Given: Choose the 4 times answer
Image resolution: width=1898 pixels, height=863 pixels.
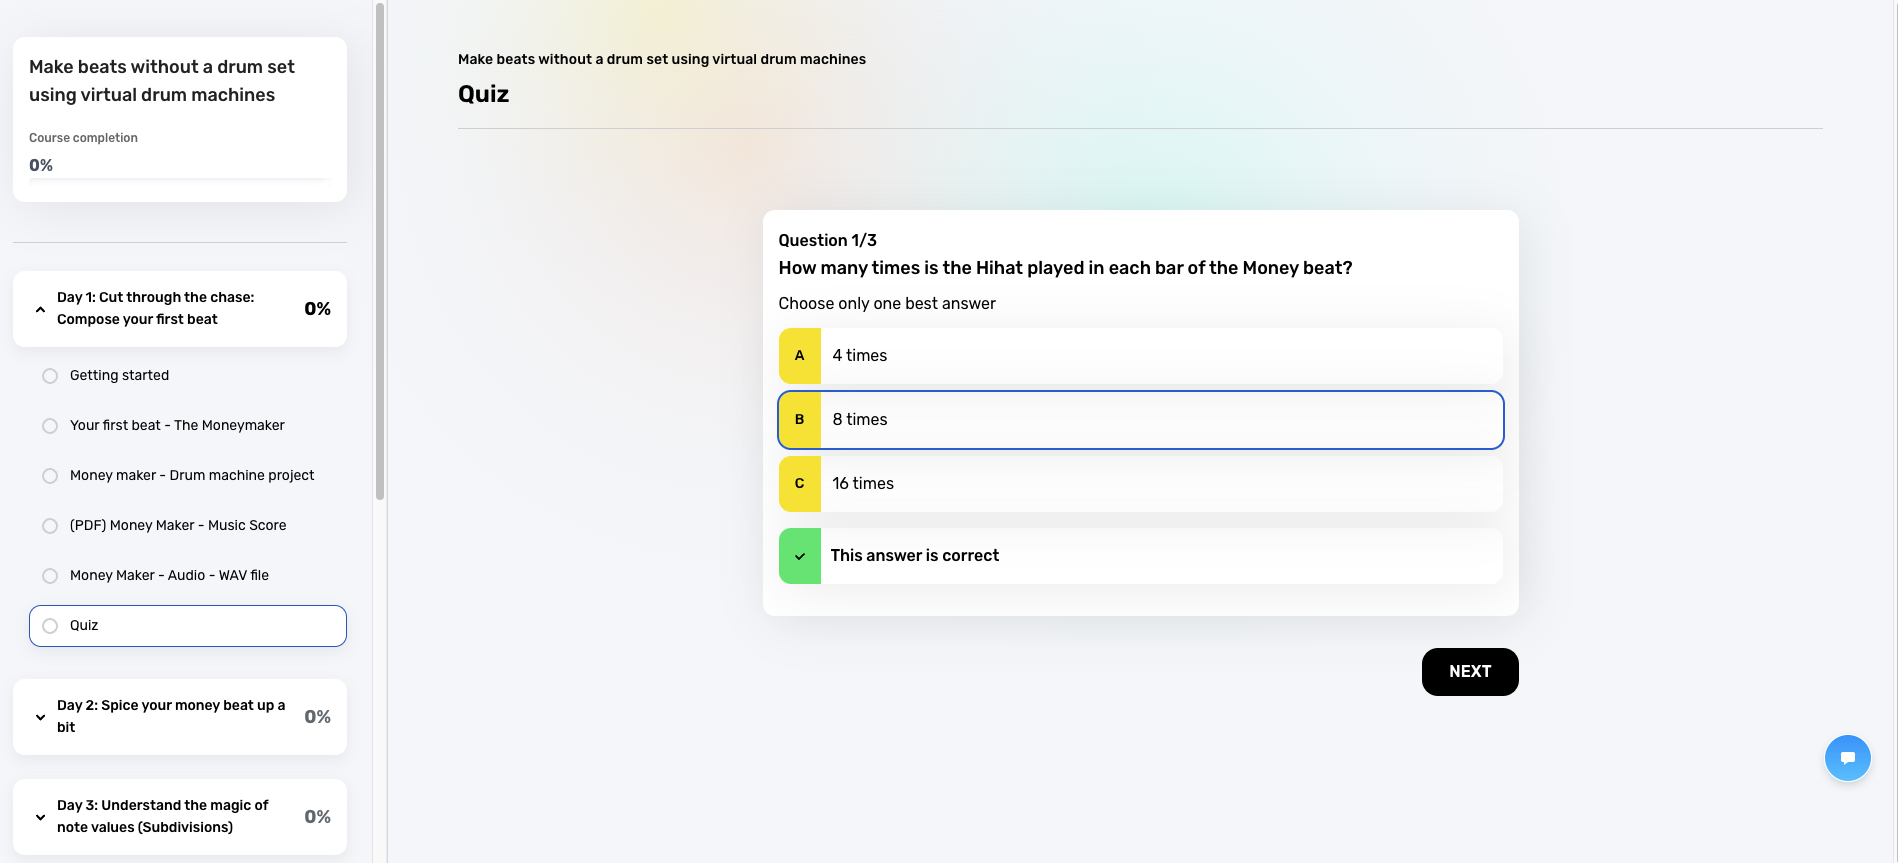Looking at the screenshot, I should click(x=1160, y=356).
